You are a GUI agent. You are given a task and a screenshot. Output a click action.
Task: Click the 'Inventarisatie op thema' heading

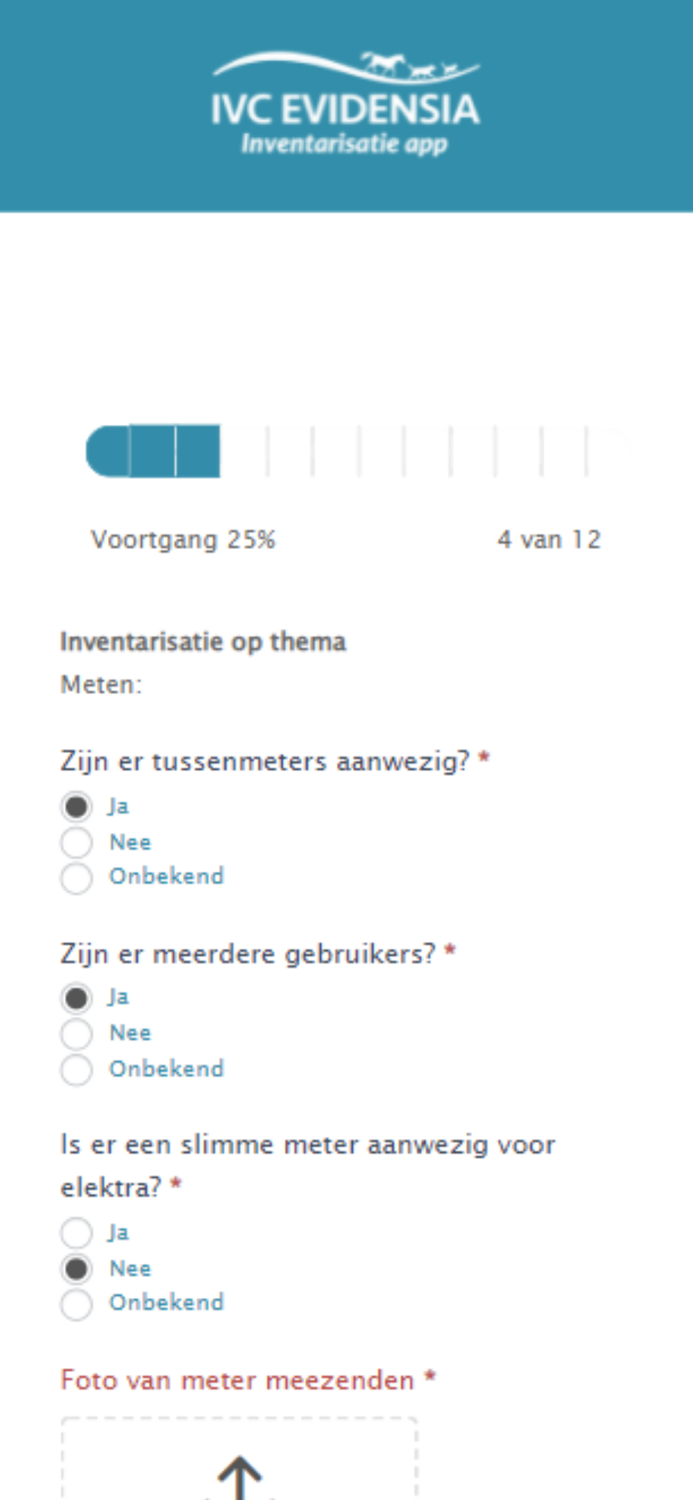[x=203, y=641]
